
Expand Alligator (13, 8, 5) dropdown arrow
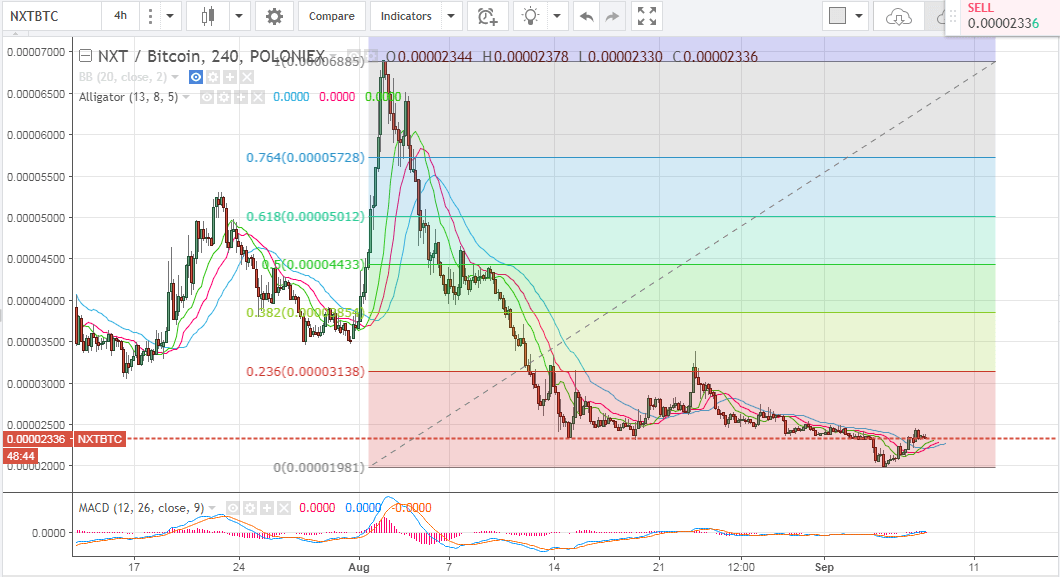[186, 98]
